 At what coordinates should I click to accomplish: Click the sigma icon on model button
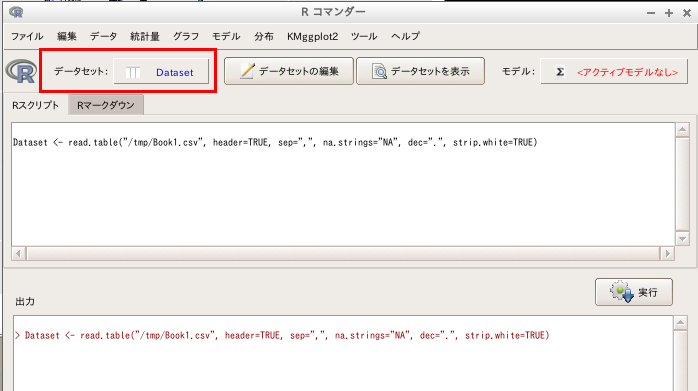(x=560, y=72)
